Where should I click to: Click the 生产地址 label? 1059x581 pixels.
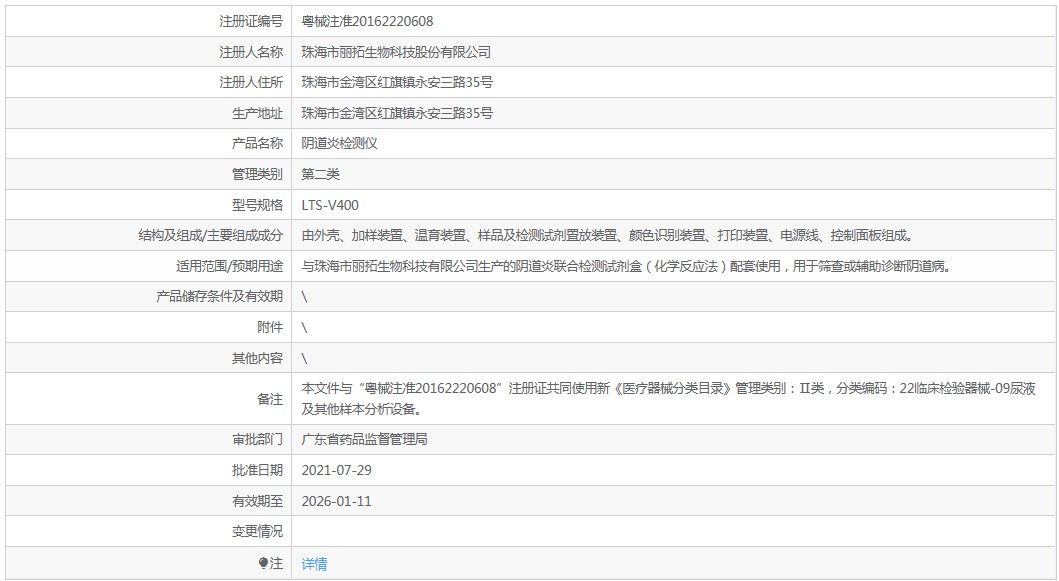coord(257,113)
